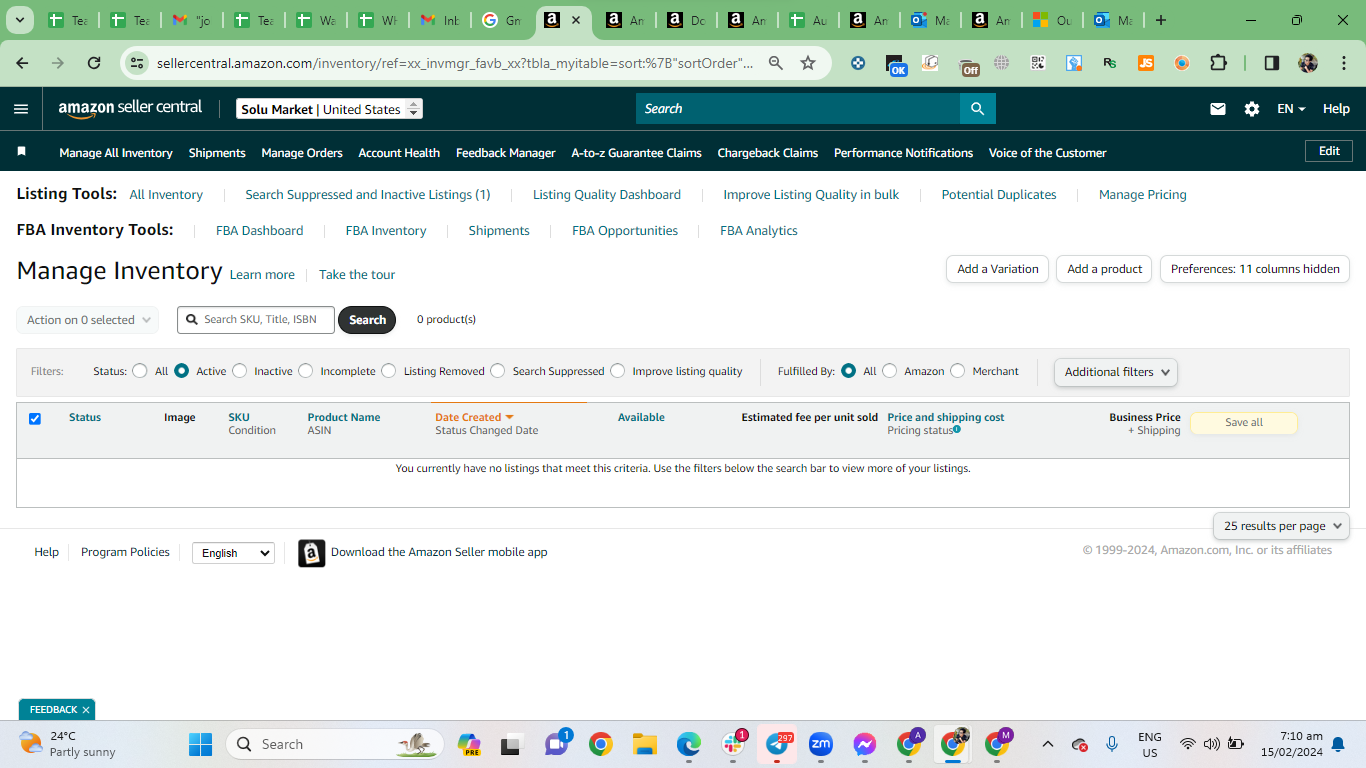Open the FBA Dashboard link
1366x768 pixels.
(260, 231)
